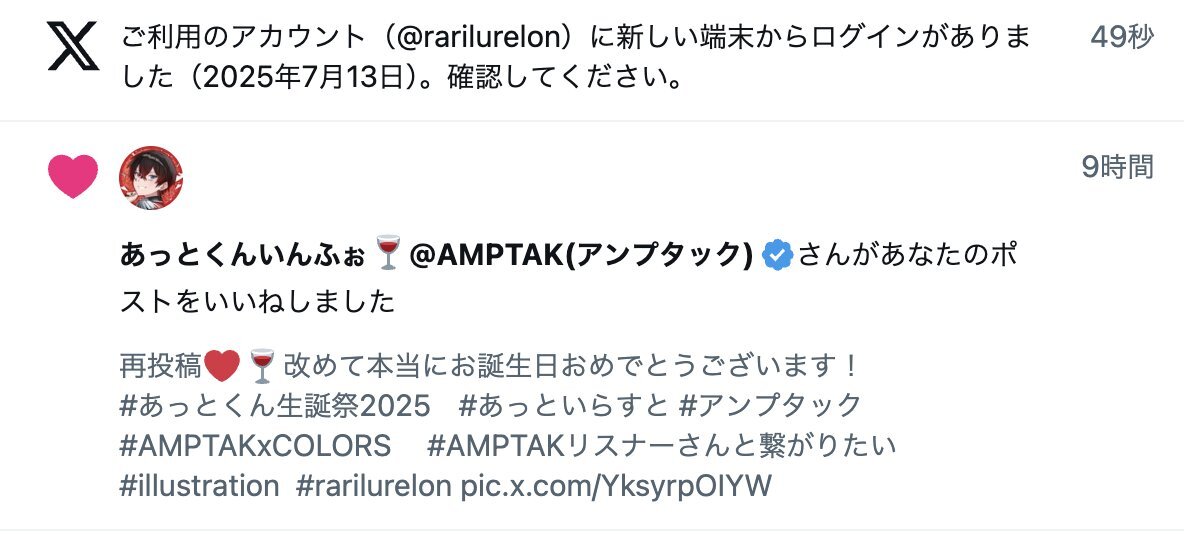
Task: Click the red heart emoji in post text
Action: click(222, 366)
